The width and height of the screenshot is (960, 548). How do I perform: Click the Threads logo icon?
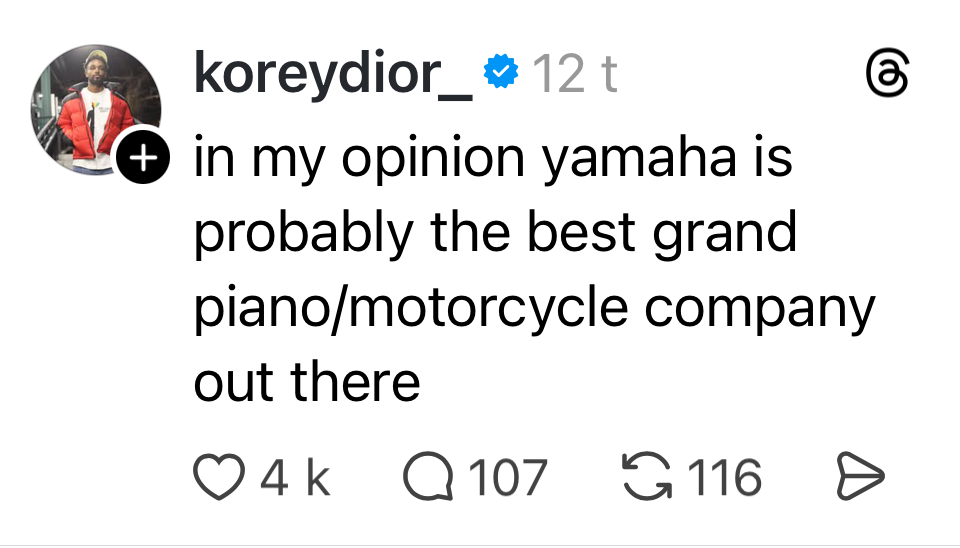886,76
